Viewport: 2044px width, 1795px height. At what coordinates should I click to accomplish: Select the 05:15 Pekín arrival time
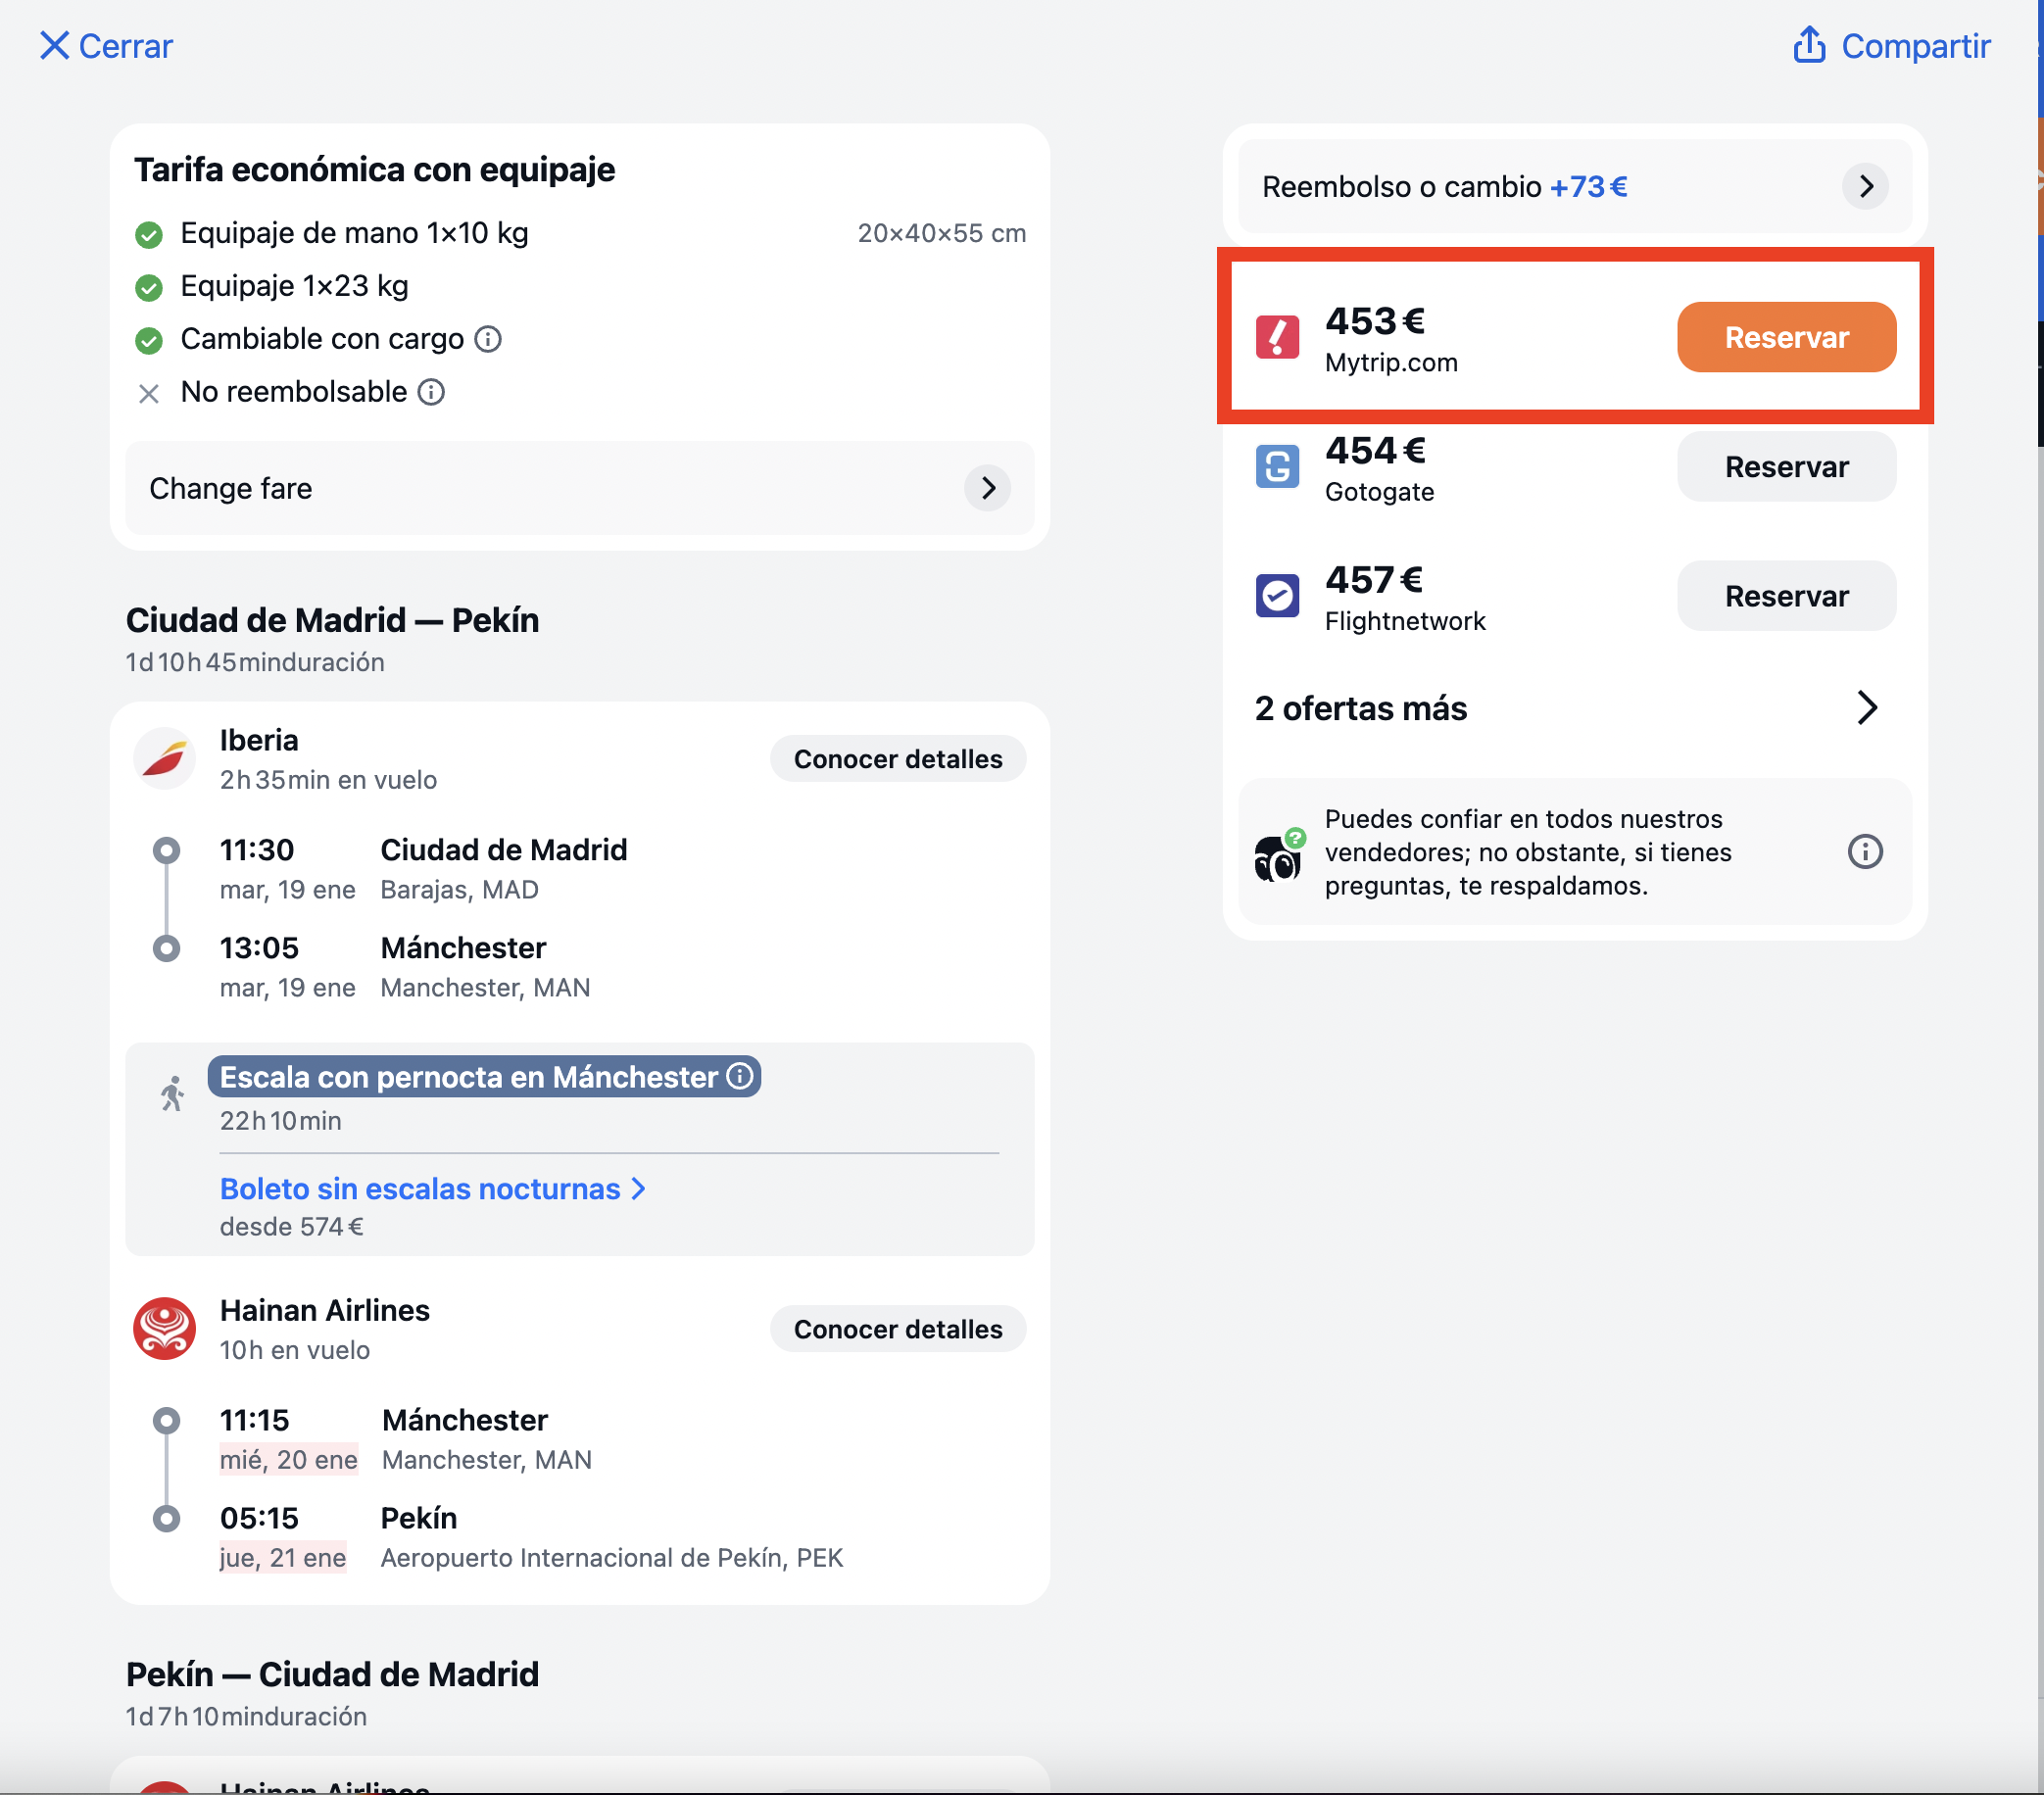pyautogui.click(x=259, y=1518)
